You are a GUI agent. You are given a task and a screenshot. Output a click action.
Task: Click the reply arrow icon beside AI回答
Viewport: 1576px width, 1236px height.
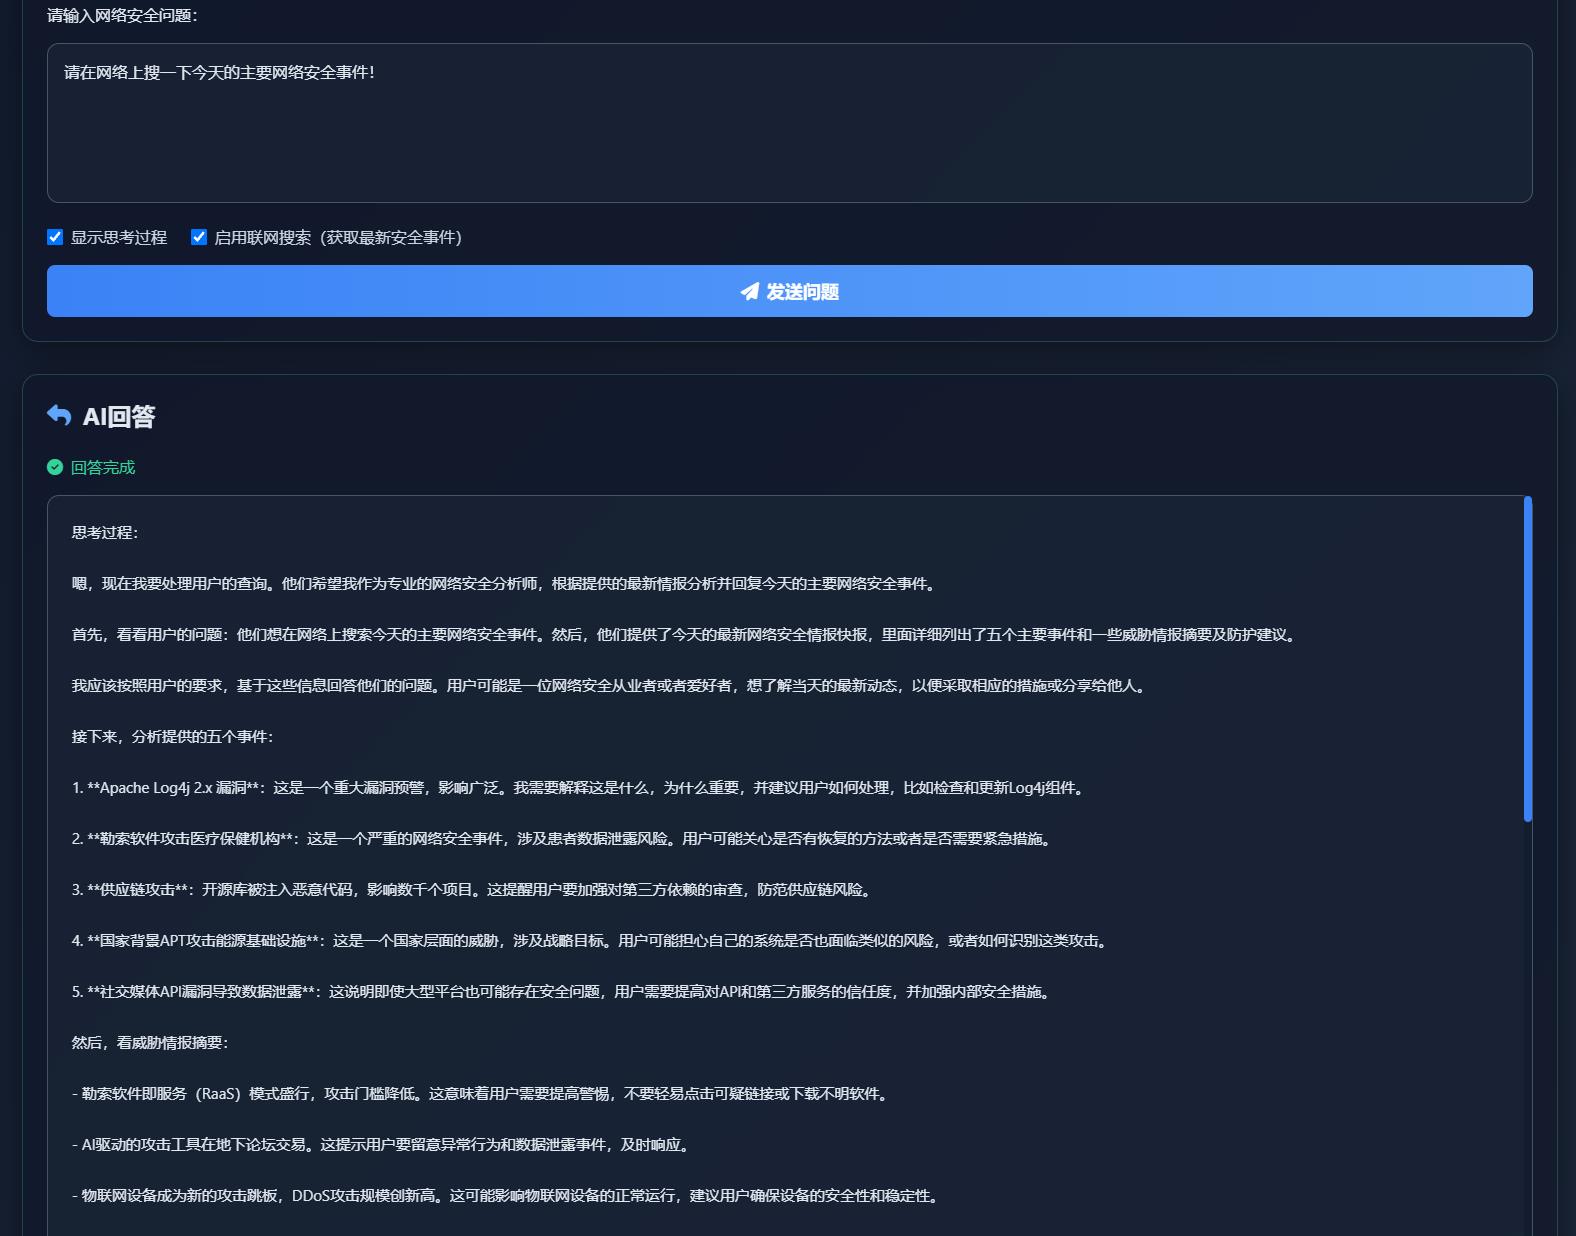pos(59,416)
